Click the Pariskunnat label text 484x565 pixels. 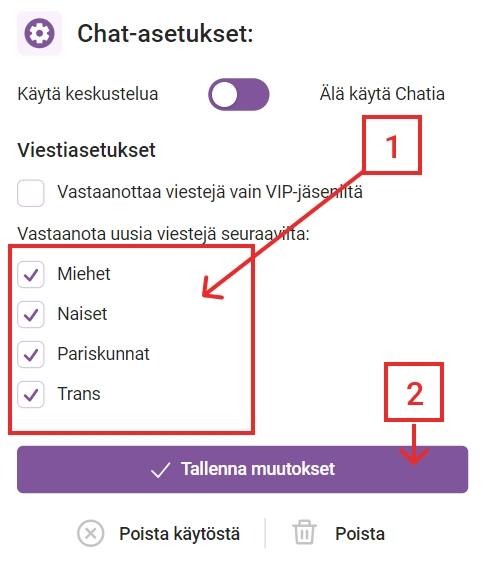103,353
